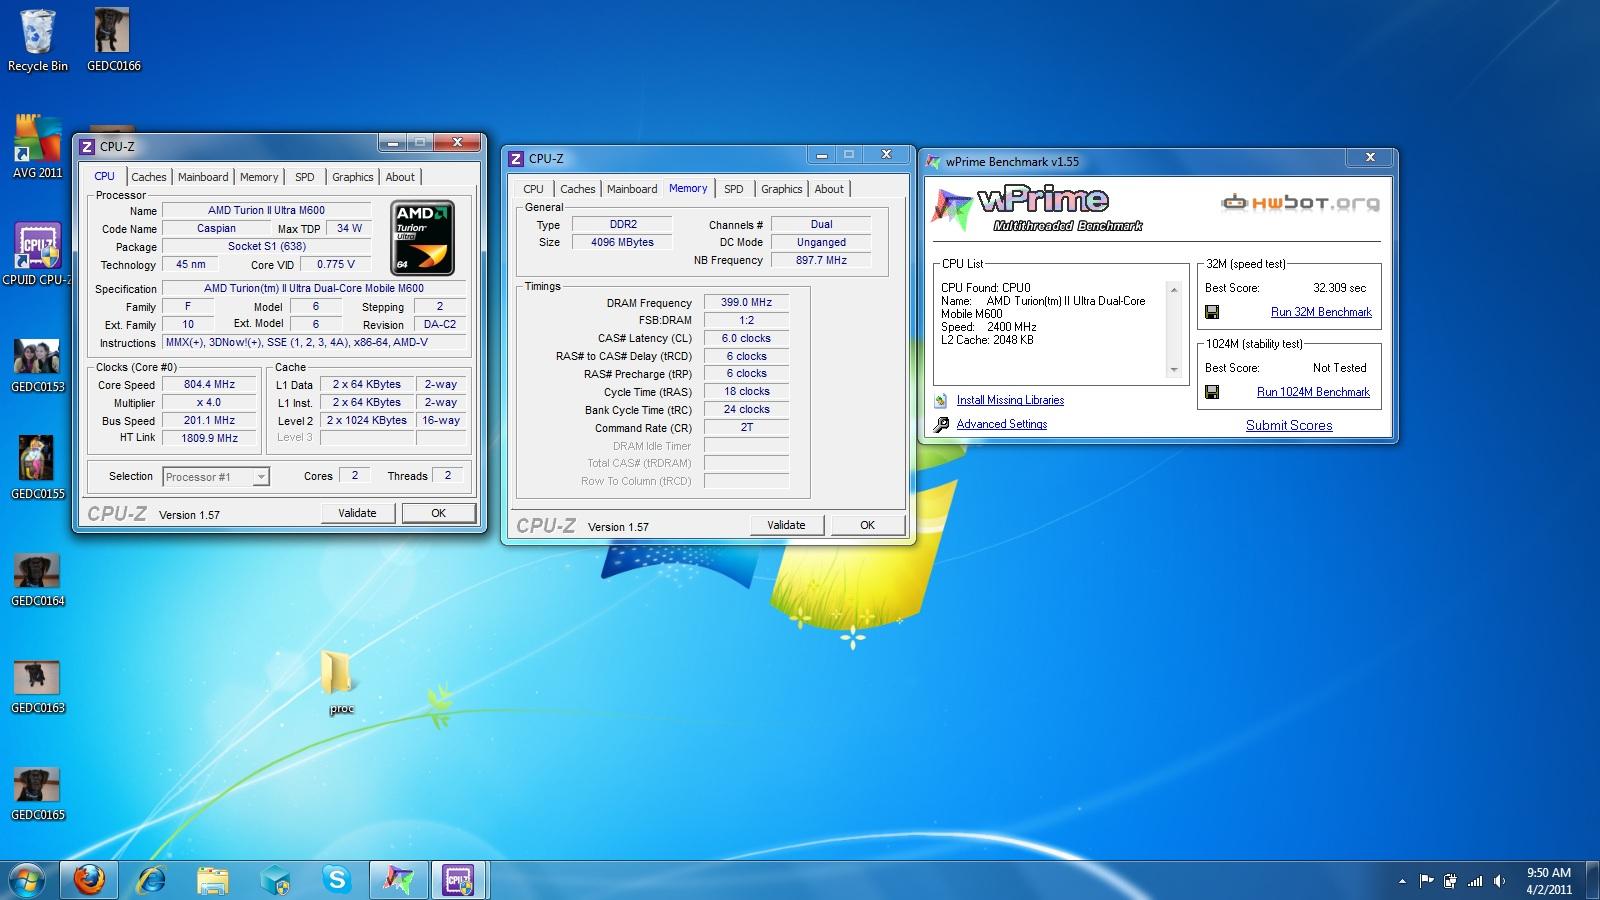Open Internet Explorer from the taskbar

pyautogui.click(x=151, y=880)
